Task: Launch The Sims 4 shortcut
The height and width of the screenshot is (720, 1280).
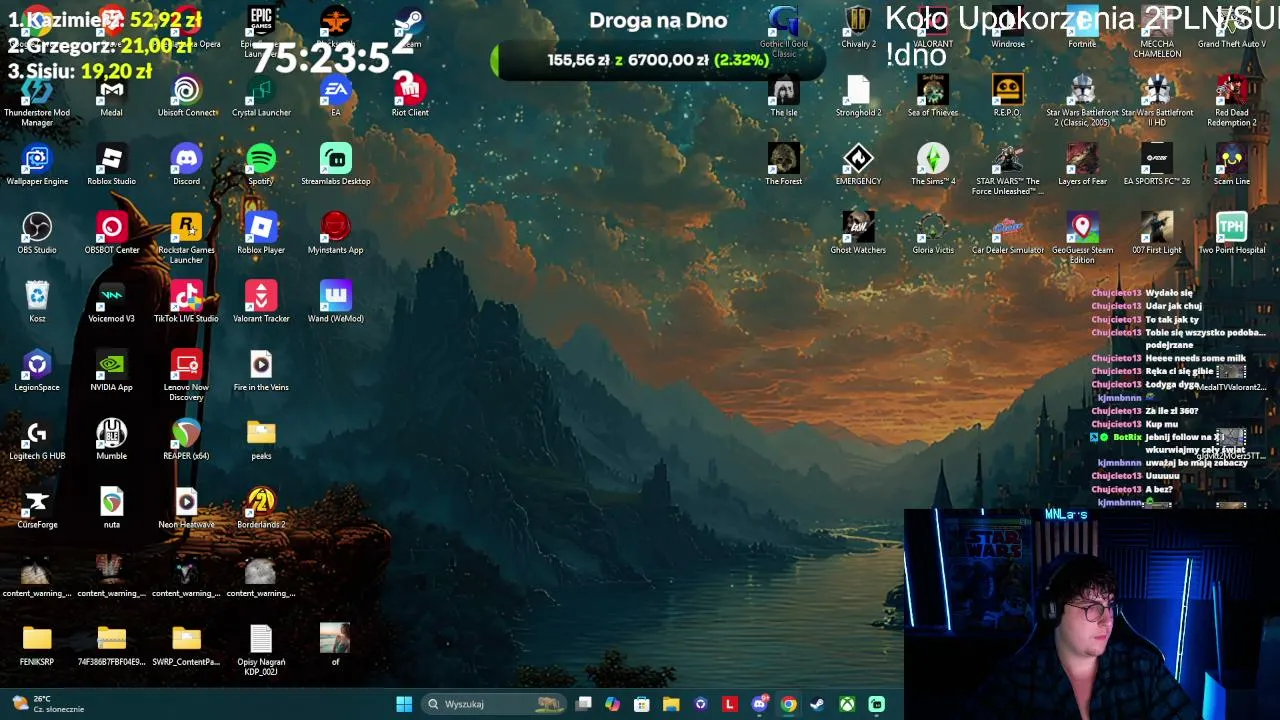Action: point(932,166)
